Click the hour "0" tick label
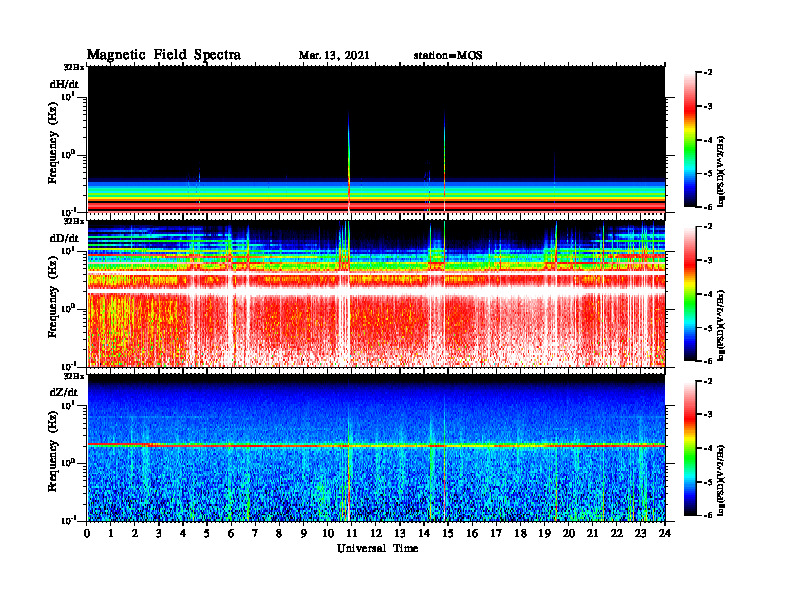Image resolution: width=792 pixels, height=612 pixels. [x=87, y=534]
